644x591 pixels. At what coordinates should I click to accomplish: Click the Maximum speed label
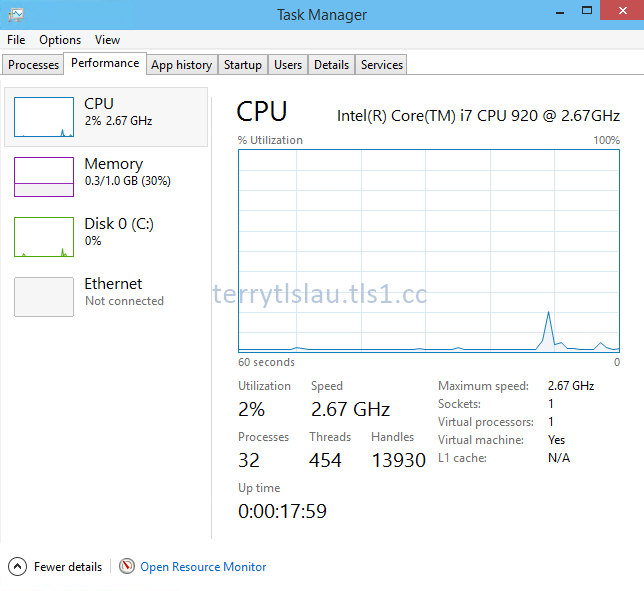click(483, 386)
